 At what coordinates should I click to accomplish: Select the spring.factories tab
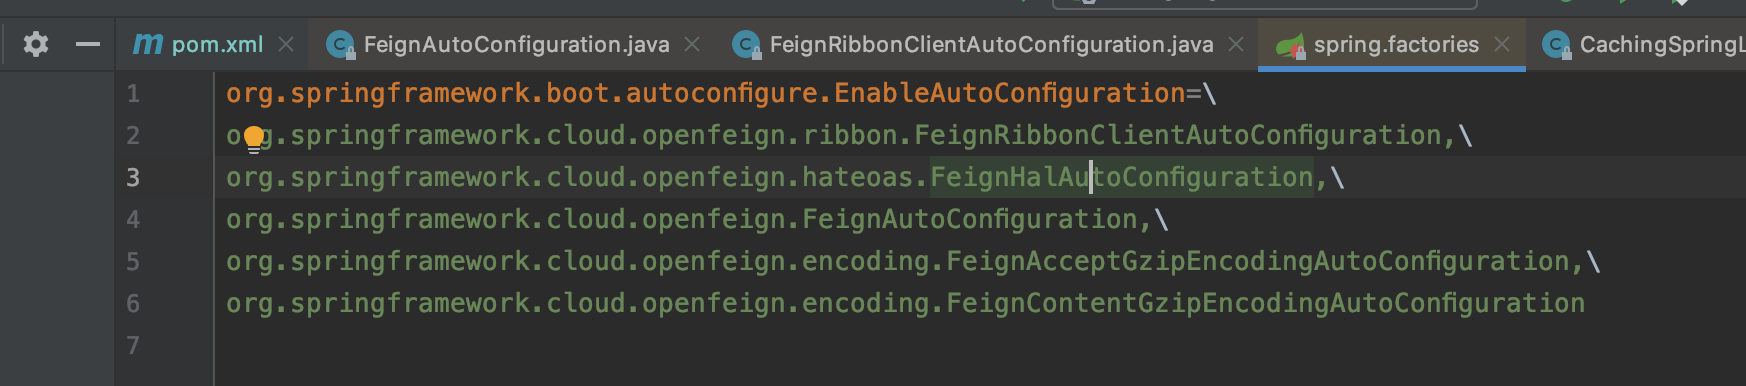click(1396, 44)
